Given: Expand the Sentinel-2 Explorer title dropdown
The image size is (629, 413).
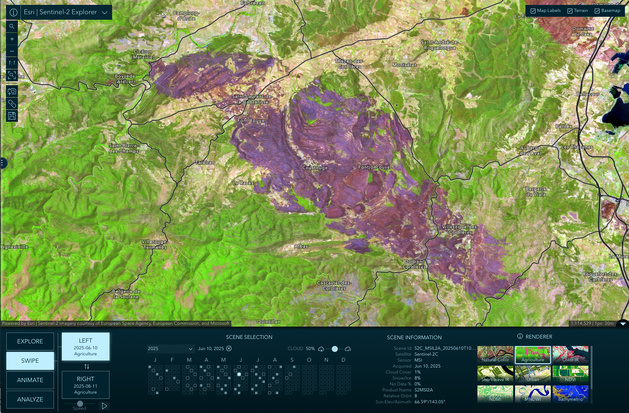Looking at the screenshot, I should coord(106,12).
